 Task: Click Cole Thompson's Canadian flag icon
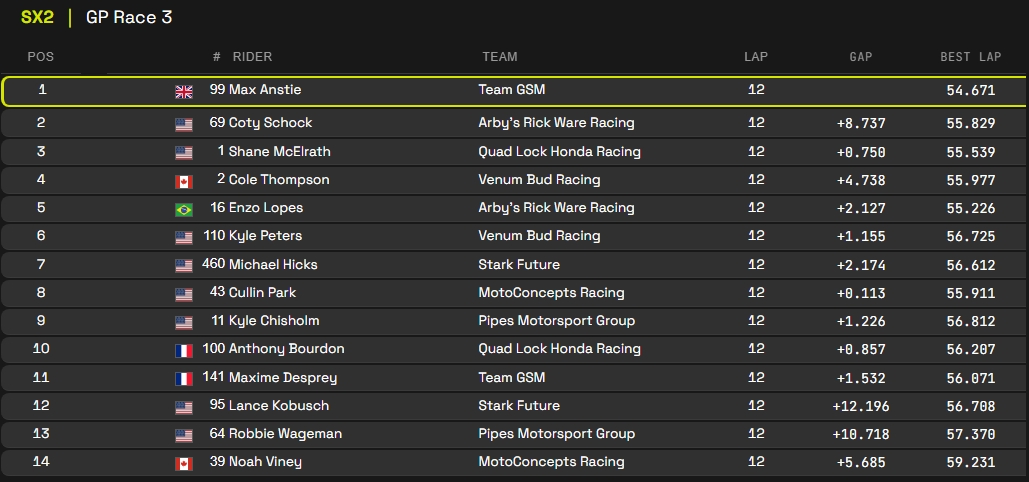tap(184, 181)
